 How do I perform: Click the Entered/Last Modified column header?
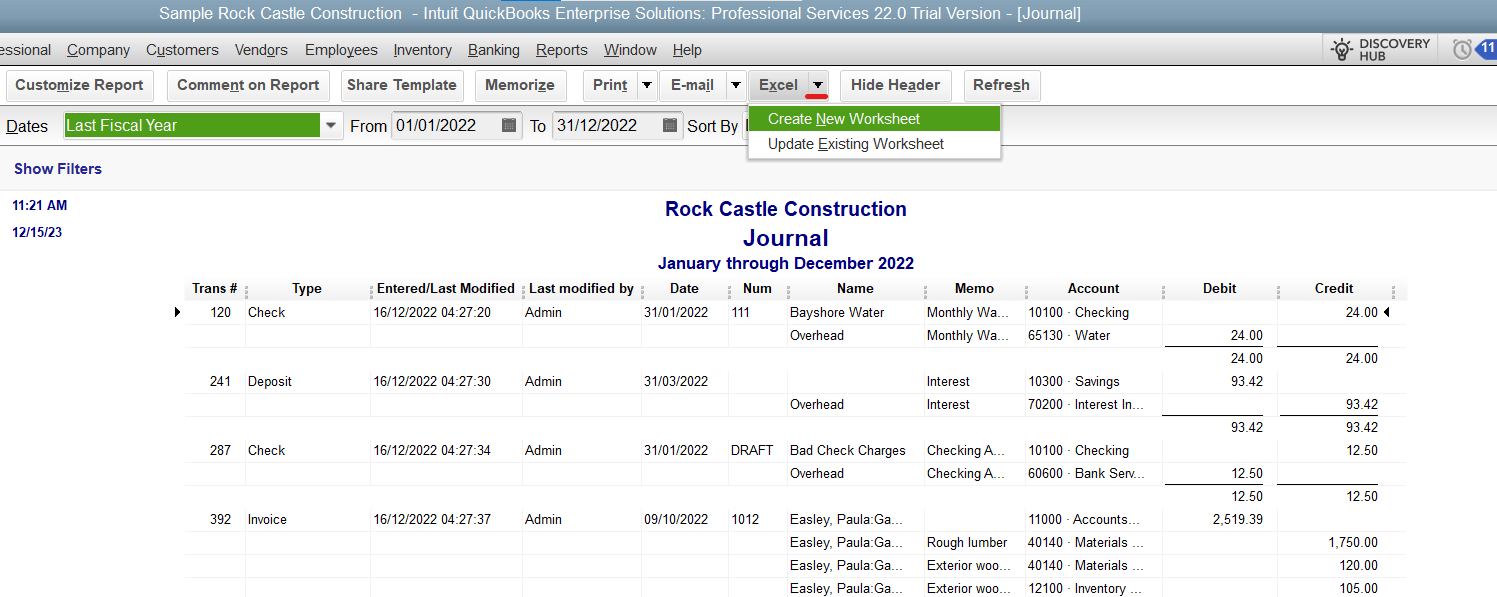(446, 289)
